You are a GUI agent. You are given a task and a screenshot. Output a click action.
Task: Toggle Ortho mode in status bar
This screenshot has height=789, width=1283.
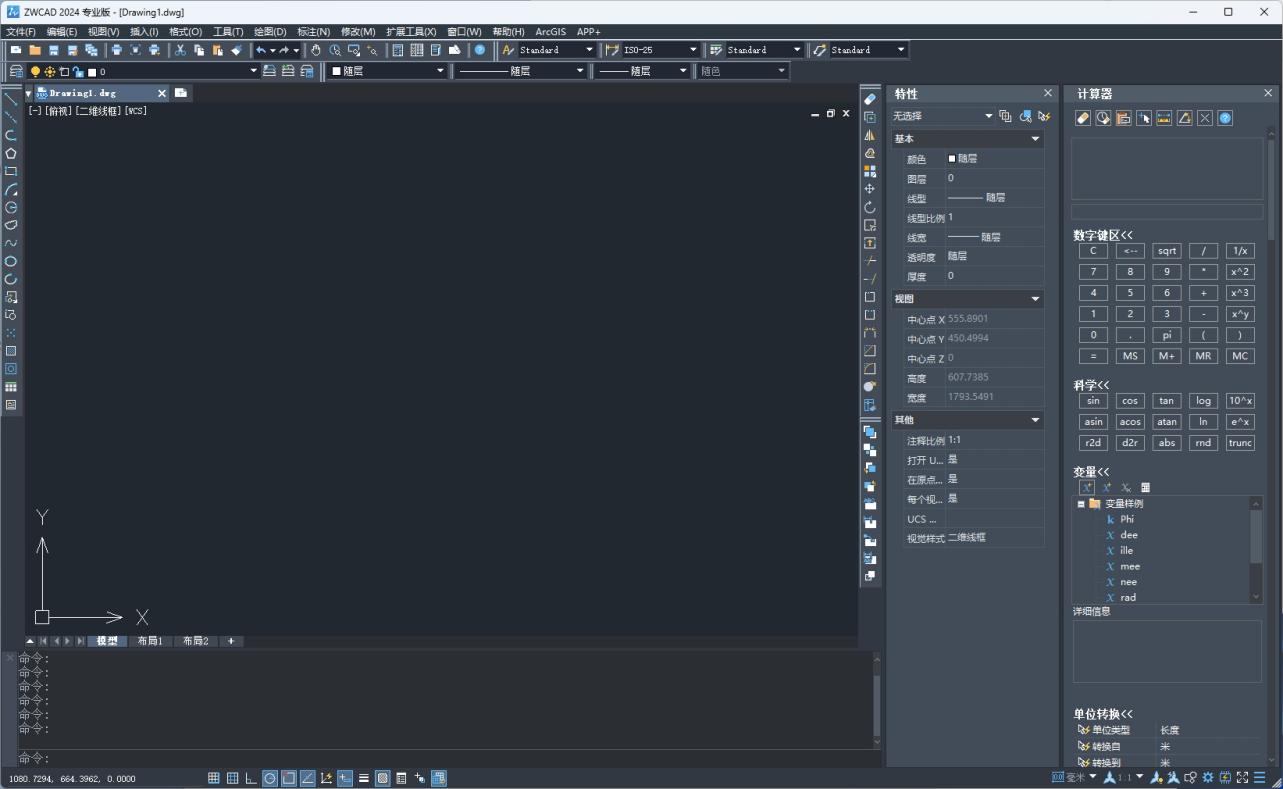(x=251, y=778)
